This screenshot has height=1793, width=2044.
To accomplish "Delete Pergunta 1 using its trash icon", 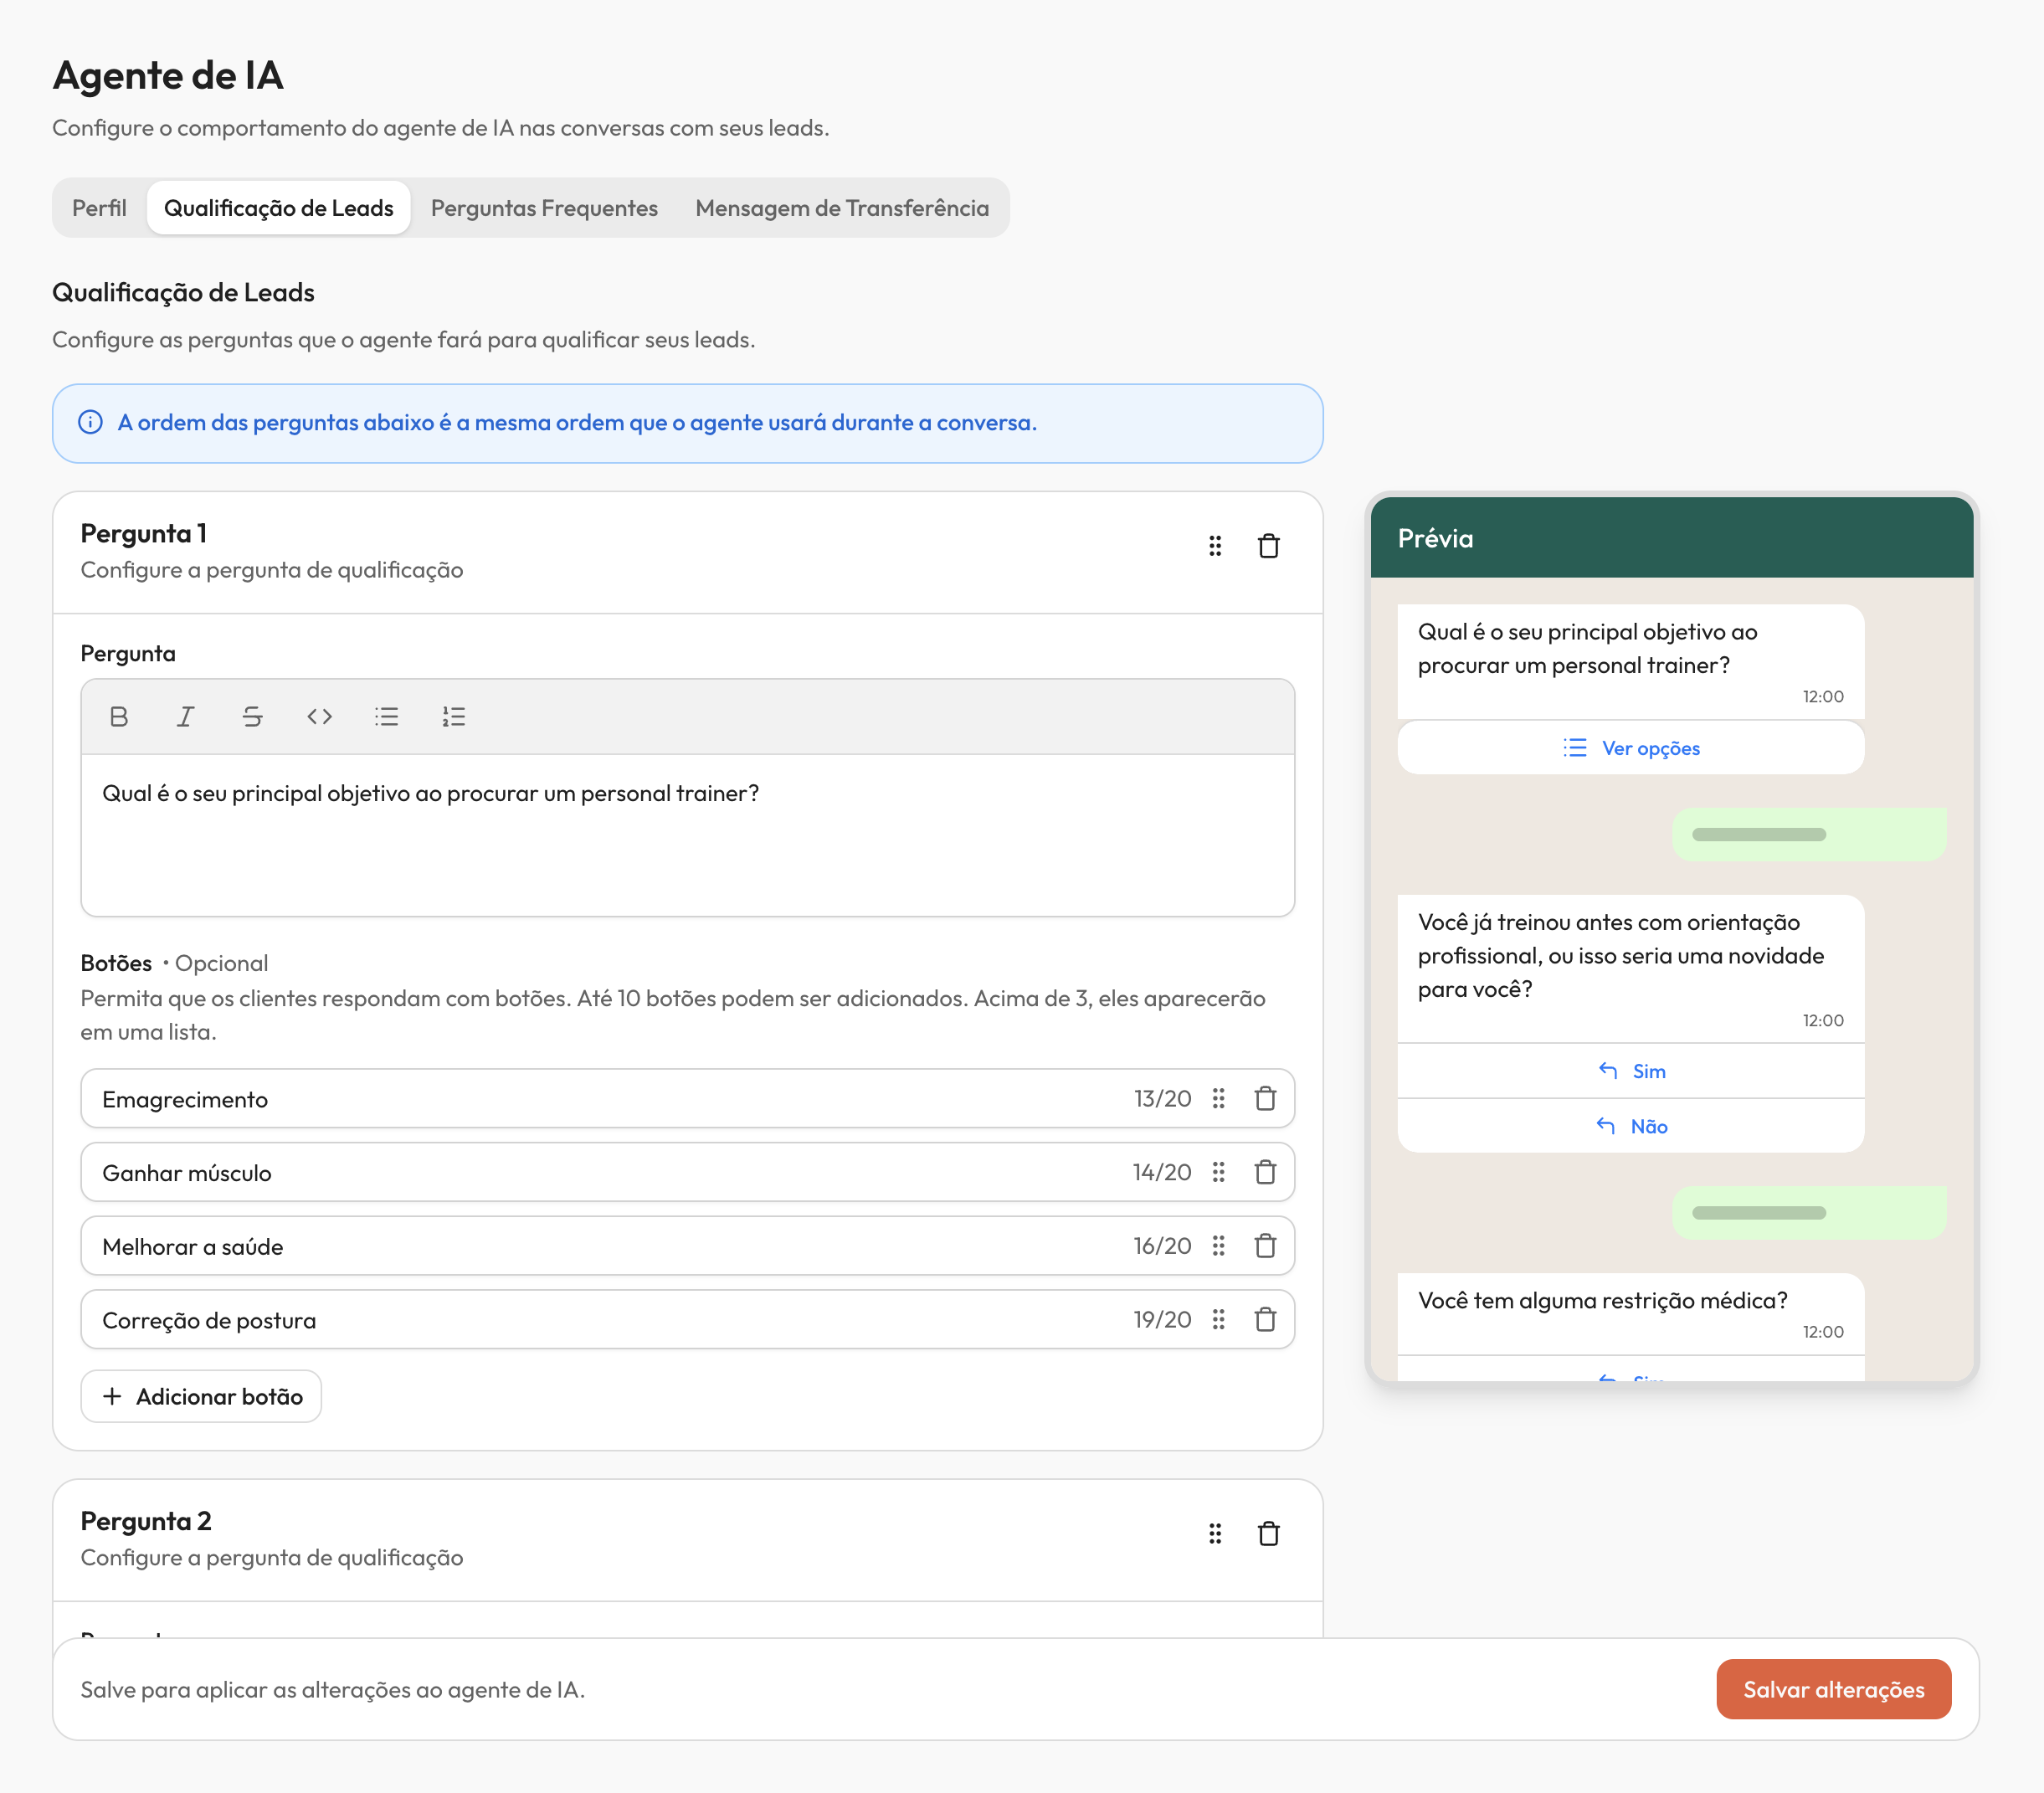I will coord(1269,546).
